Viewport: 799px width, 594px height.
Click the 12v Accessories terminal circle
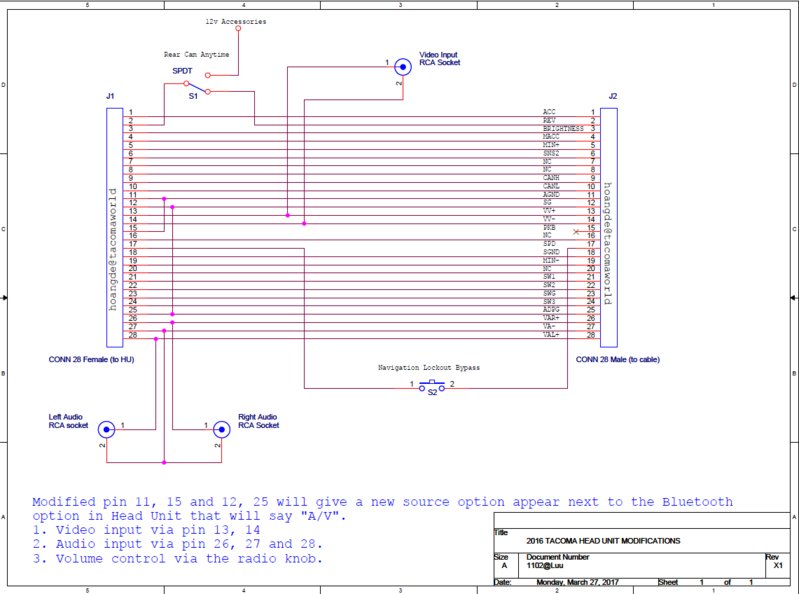pos(238,28)
